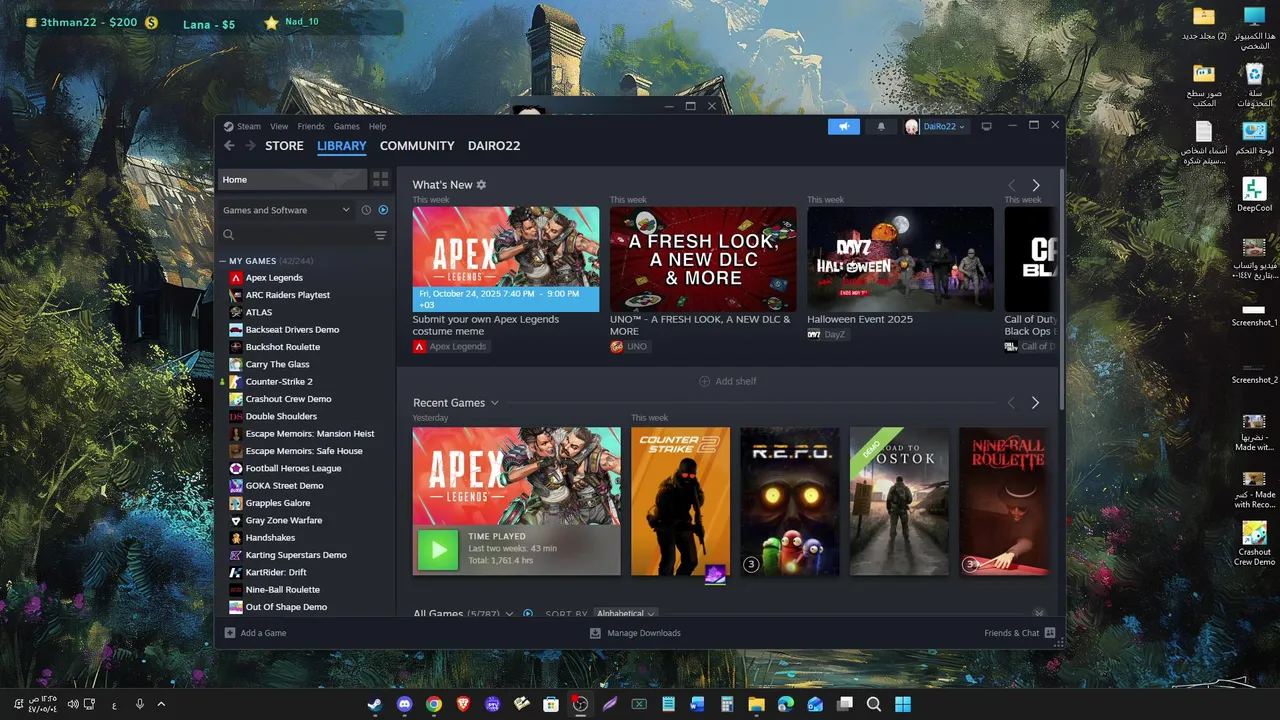Image resolution: width=1280 pixels, height=720 pixels.
Task: Enter Big Picture mode monitor icon
Action: 986,127
